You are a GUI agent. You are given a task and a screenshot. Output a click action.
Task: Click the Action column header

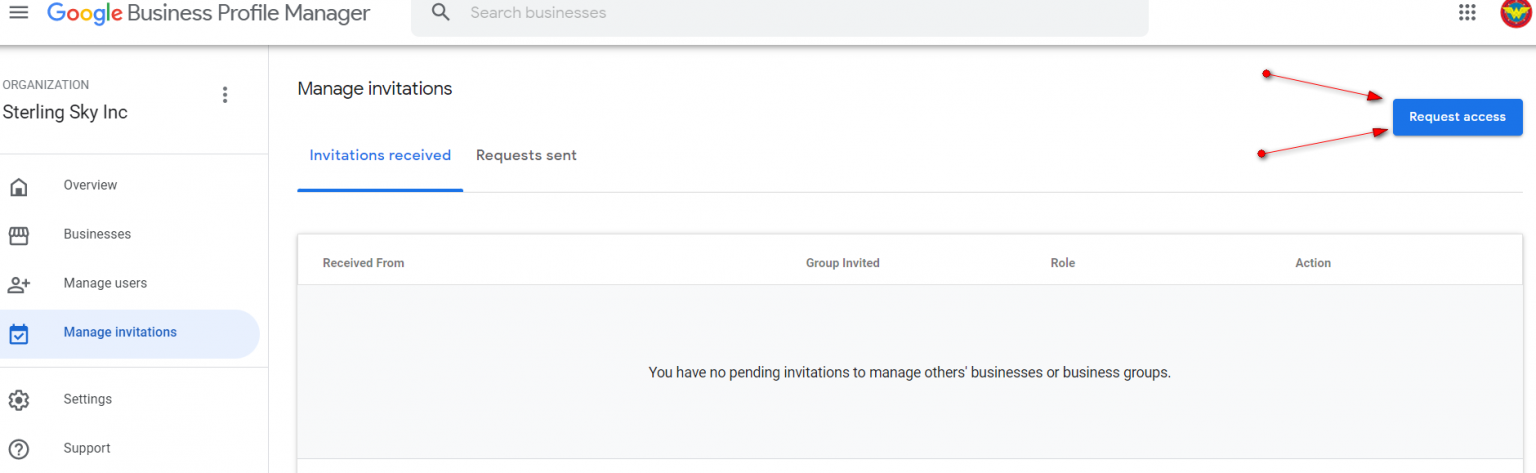pyautogui.click(x=1313, y=263)
